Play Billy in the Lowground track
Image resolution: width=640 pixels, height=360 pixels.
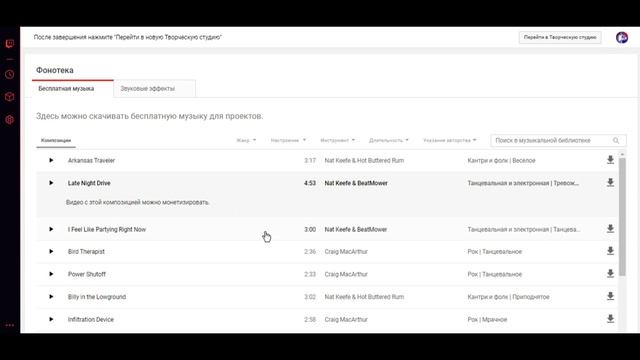[x=51, y=297]
